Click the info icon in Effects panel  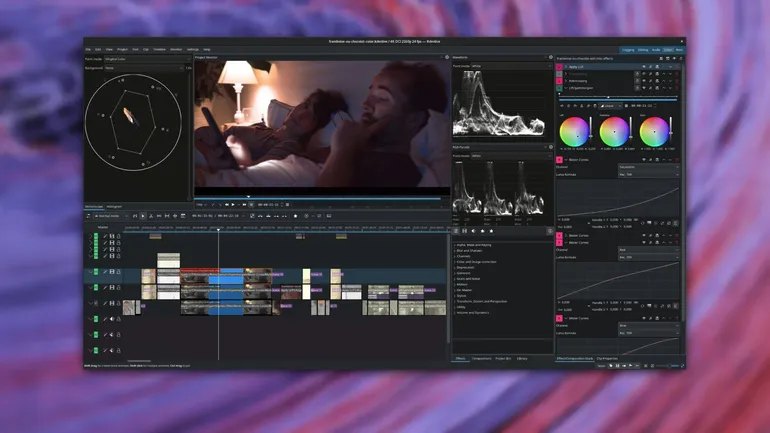point(550,231)
